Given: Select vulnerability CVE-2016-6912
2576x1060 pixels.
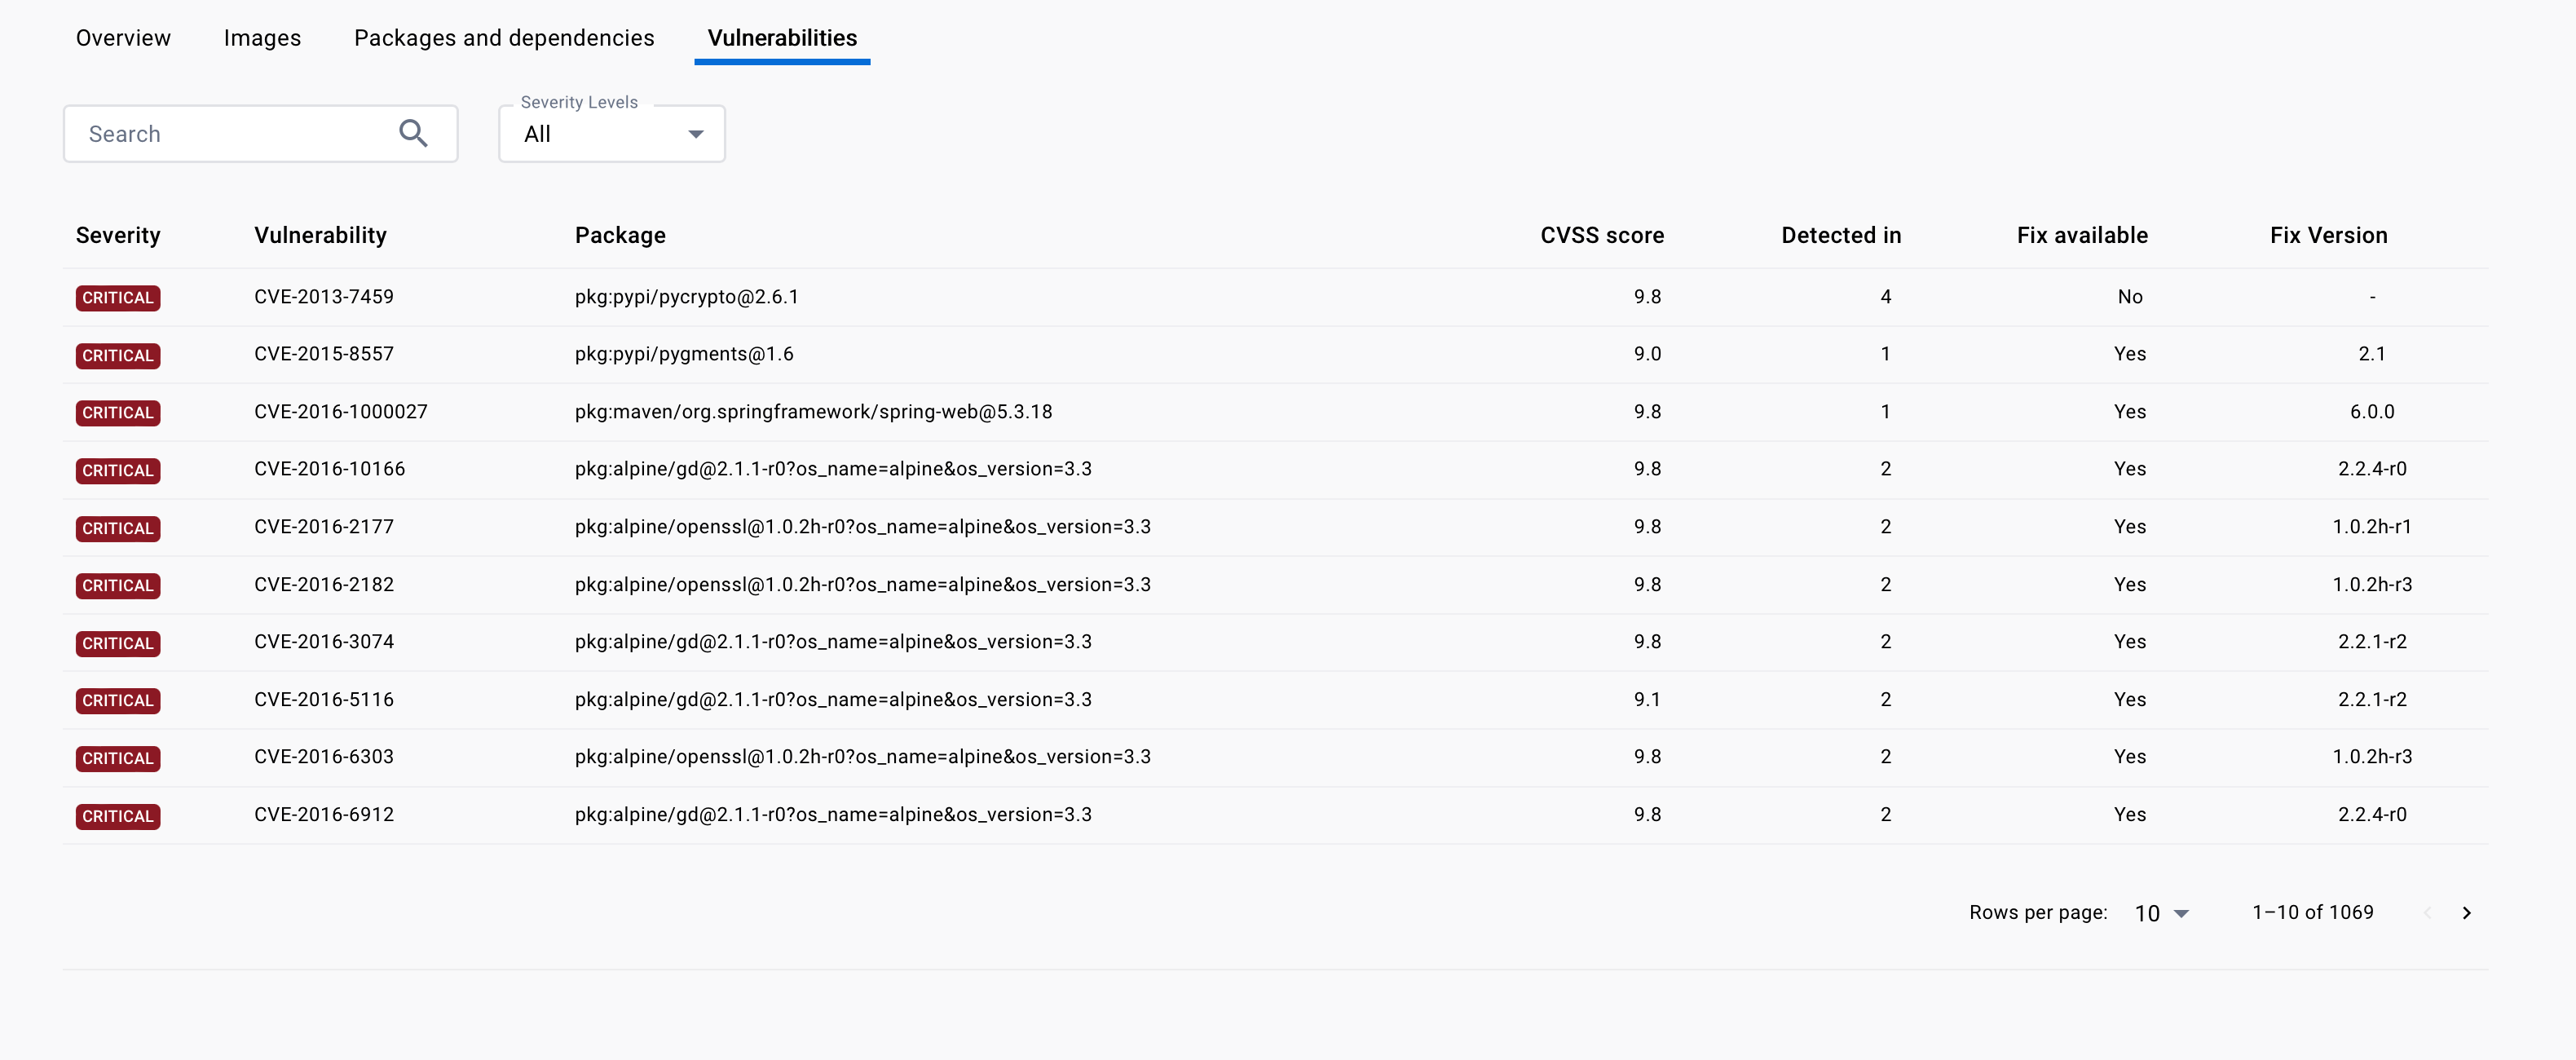Looking at the screenshot, I should pos(324,815).
